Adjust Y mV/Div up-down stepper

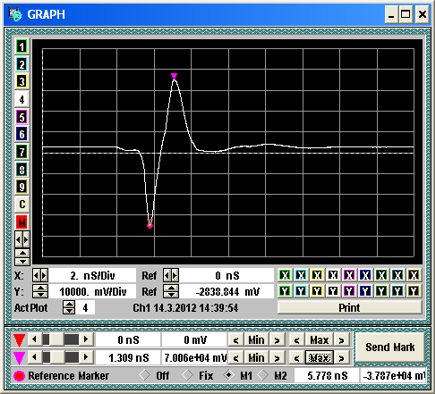(x=40, y=291)
